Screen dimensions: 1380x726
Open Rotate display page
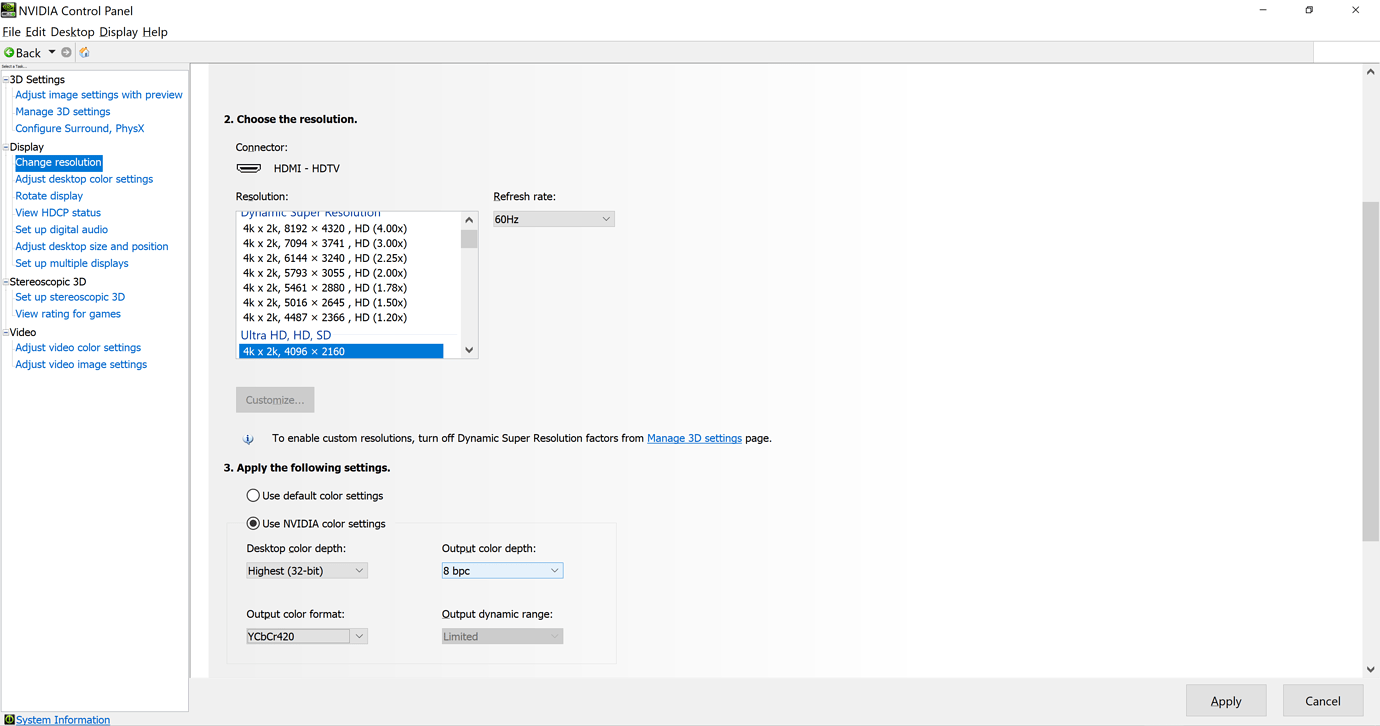[x=49, y=196]
